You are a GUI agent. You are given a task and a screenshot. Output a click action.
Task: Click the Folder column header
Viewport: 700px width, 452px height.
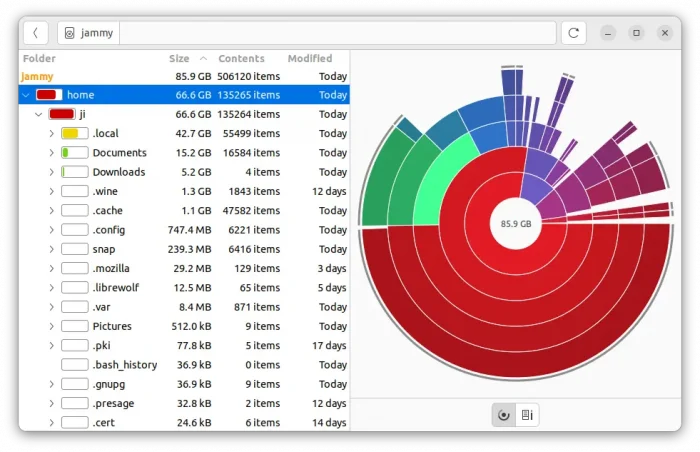click(40, 59)
